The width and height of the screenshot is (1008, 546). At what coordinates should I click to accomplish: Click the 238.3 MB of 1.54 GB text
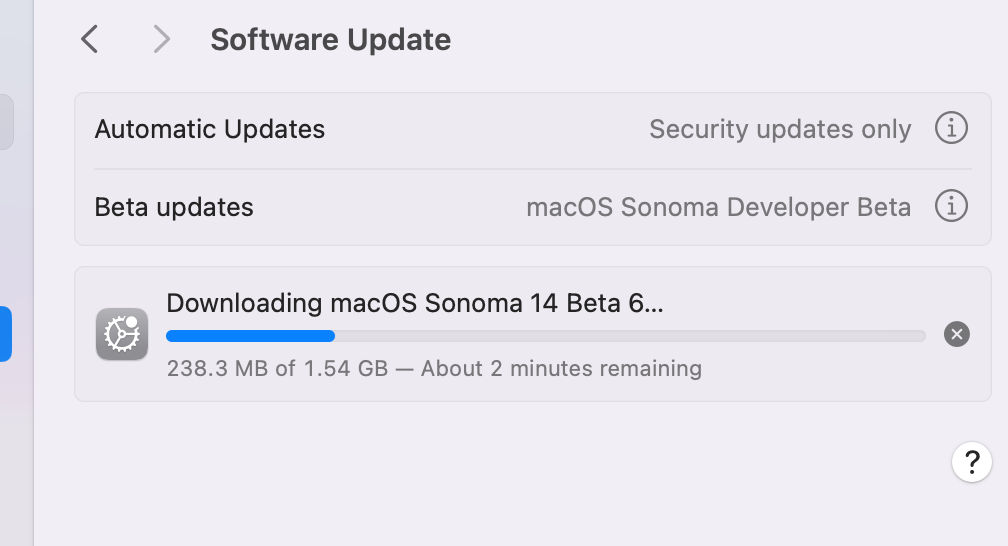[x=277, y=368]
